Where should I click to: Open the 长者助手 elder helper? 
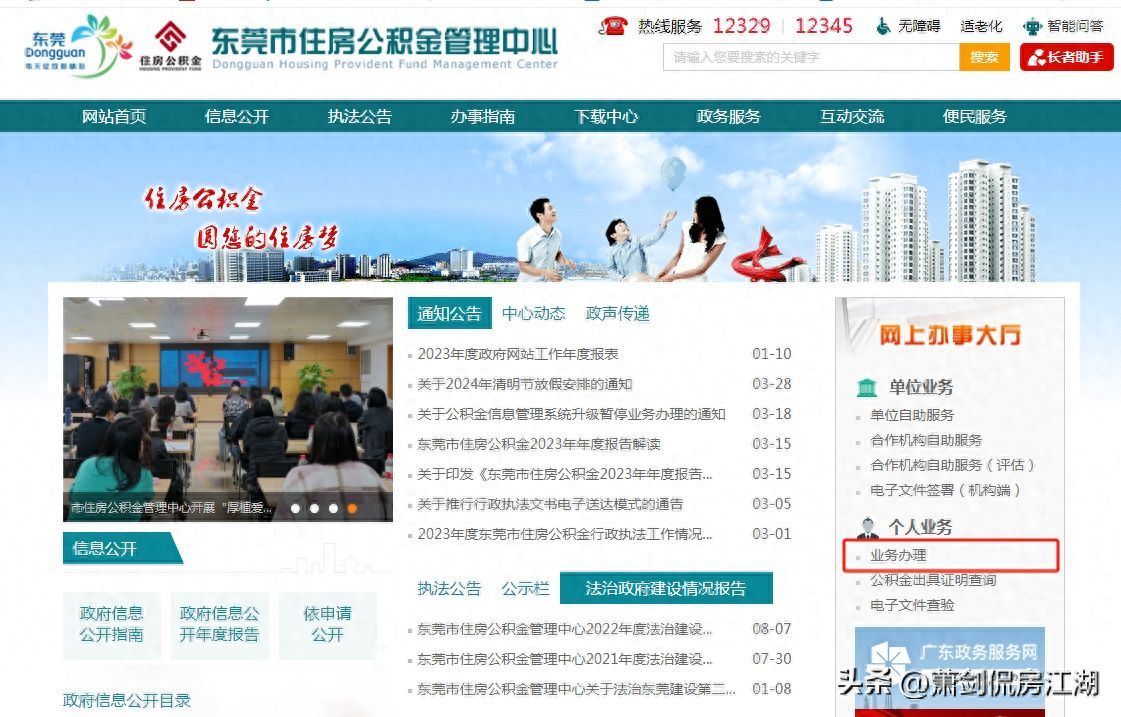click(x=1066, y=57)
